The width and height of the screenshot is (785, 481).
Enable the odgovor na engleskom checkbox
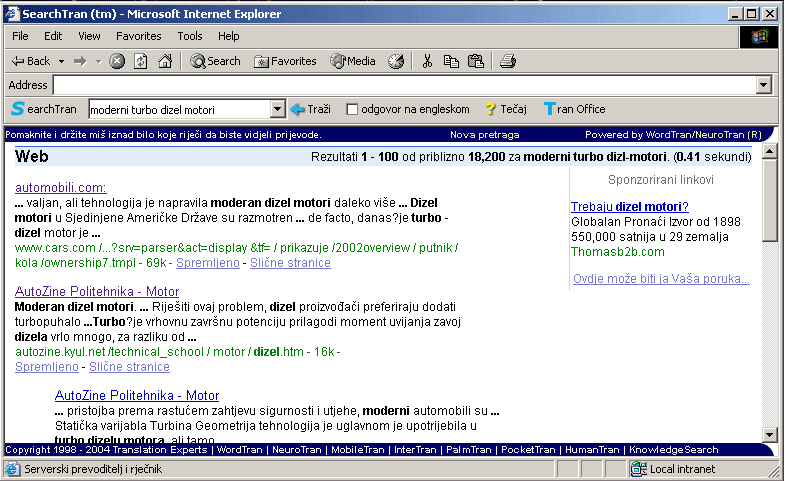pyautogui.click(x=352, y=109)
